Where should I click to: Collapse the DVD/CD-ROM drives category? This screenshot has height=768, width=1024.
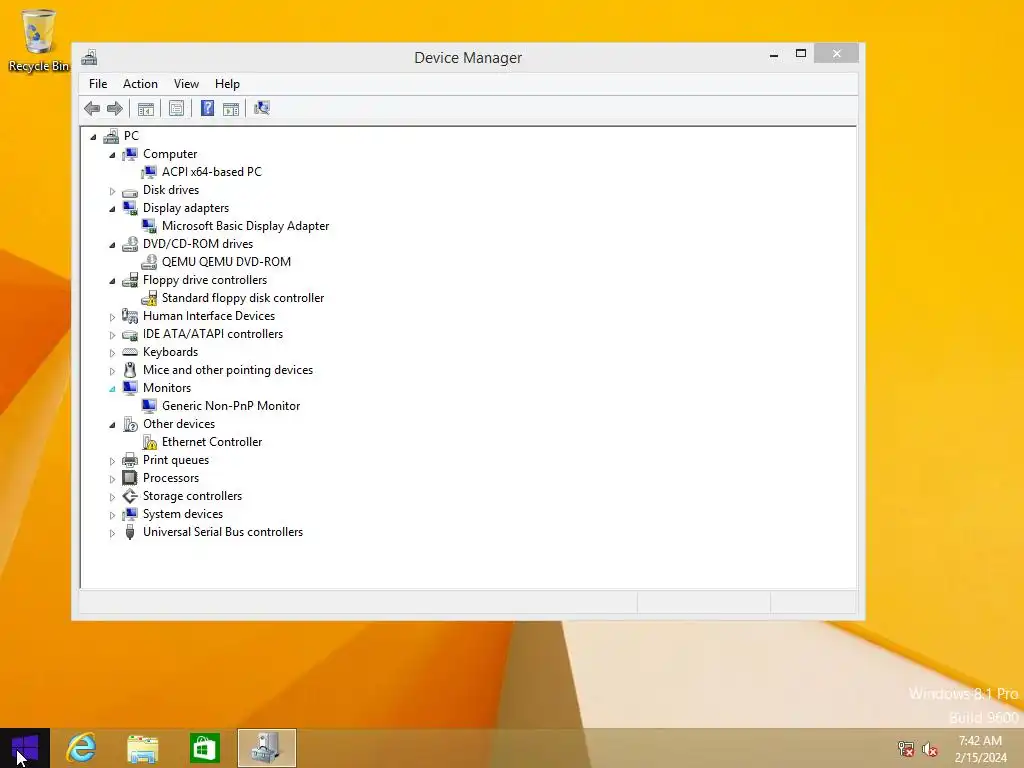point(112,245)
